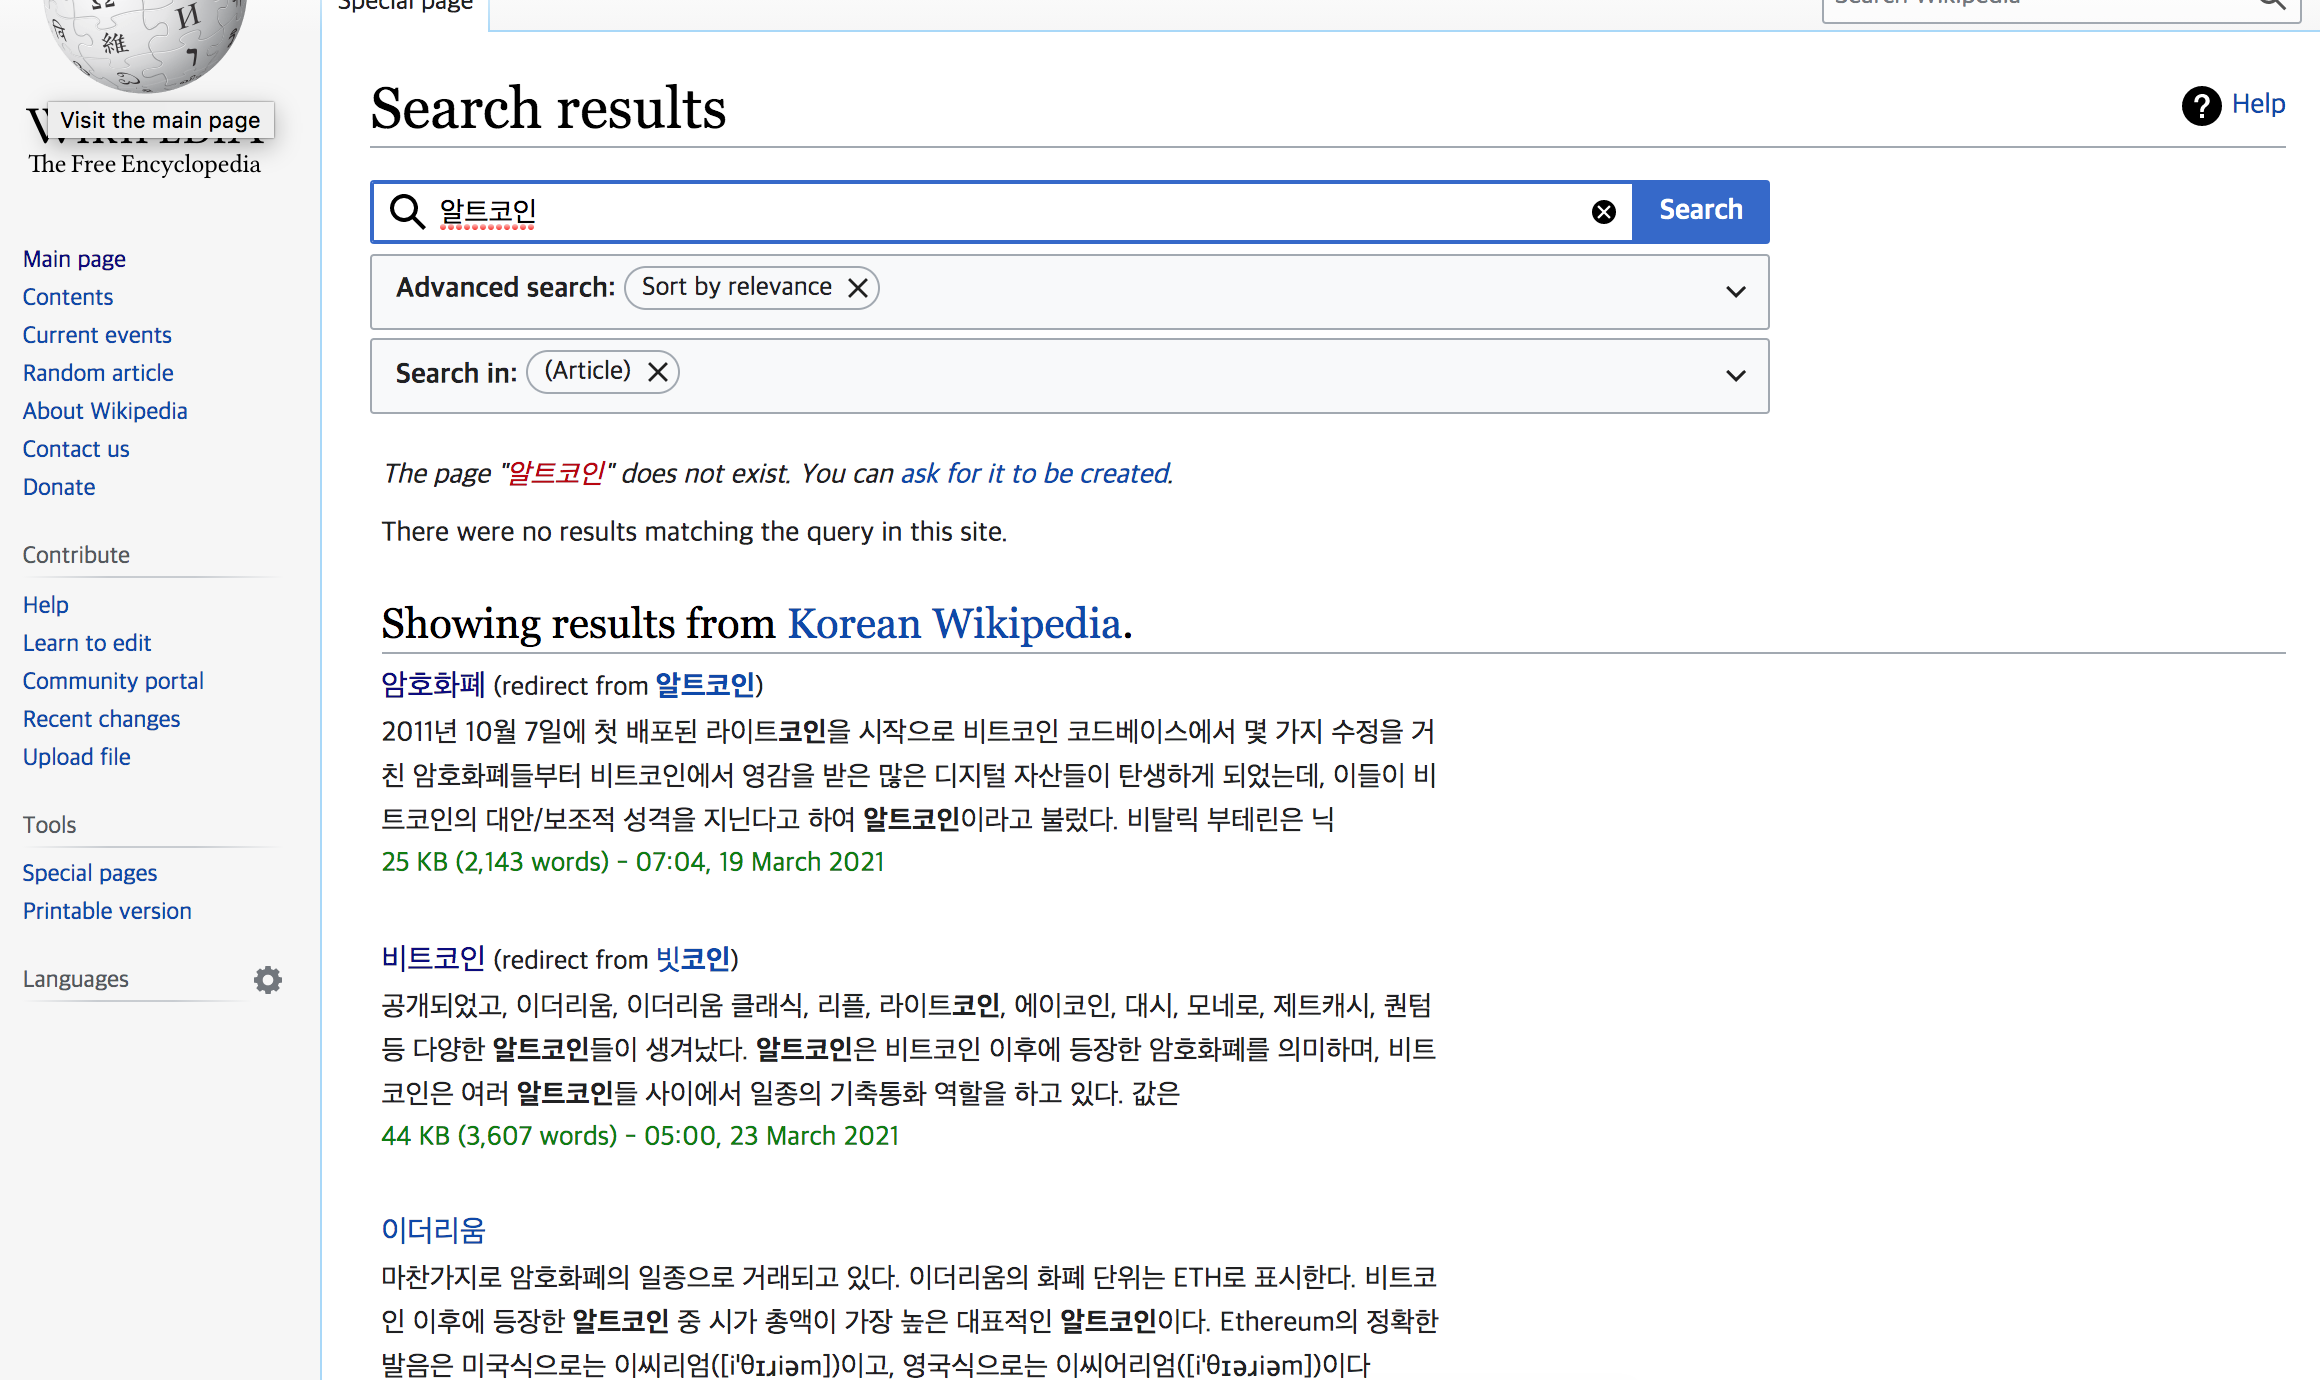
Task: Open the Help link near the title
Action: coord(2258,104)
